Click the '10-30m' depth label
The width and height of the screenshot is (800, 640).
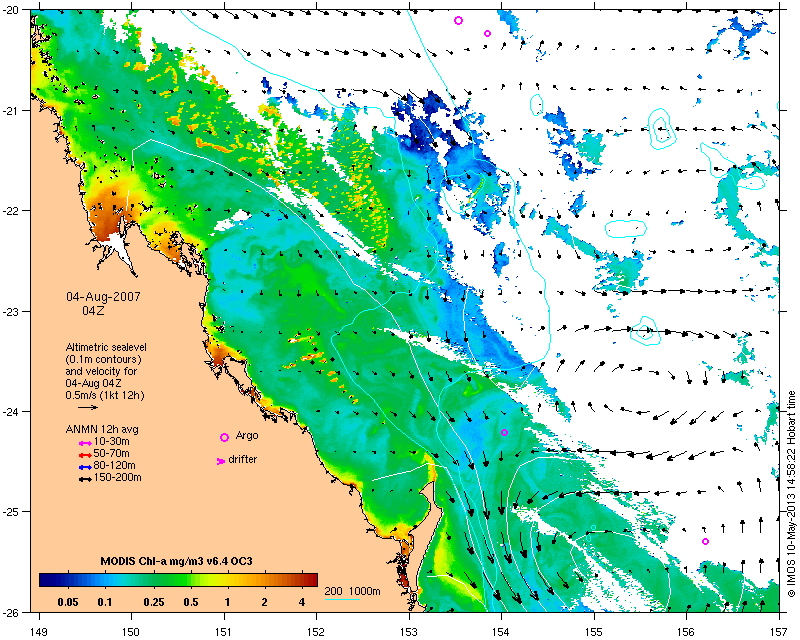click(x=112, y=442)
